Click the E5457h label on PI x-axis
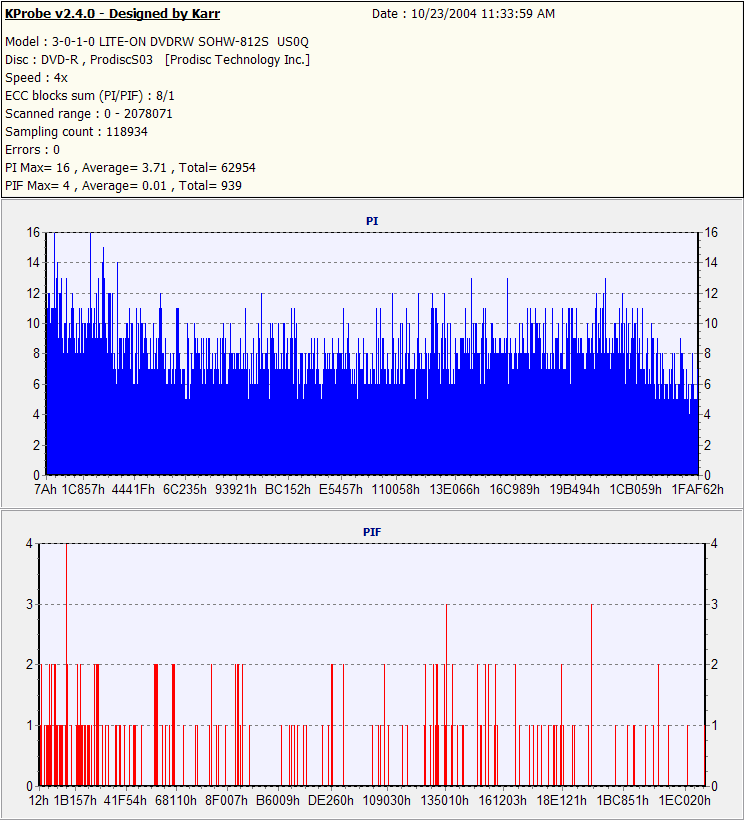Viewport: 744px width, 820px height. pos(341,489)
